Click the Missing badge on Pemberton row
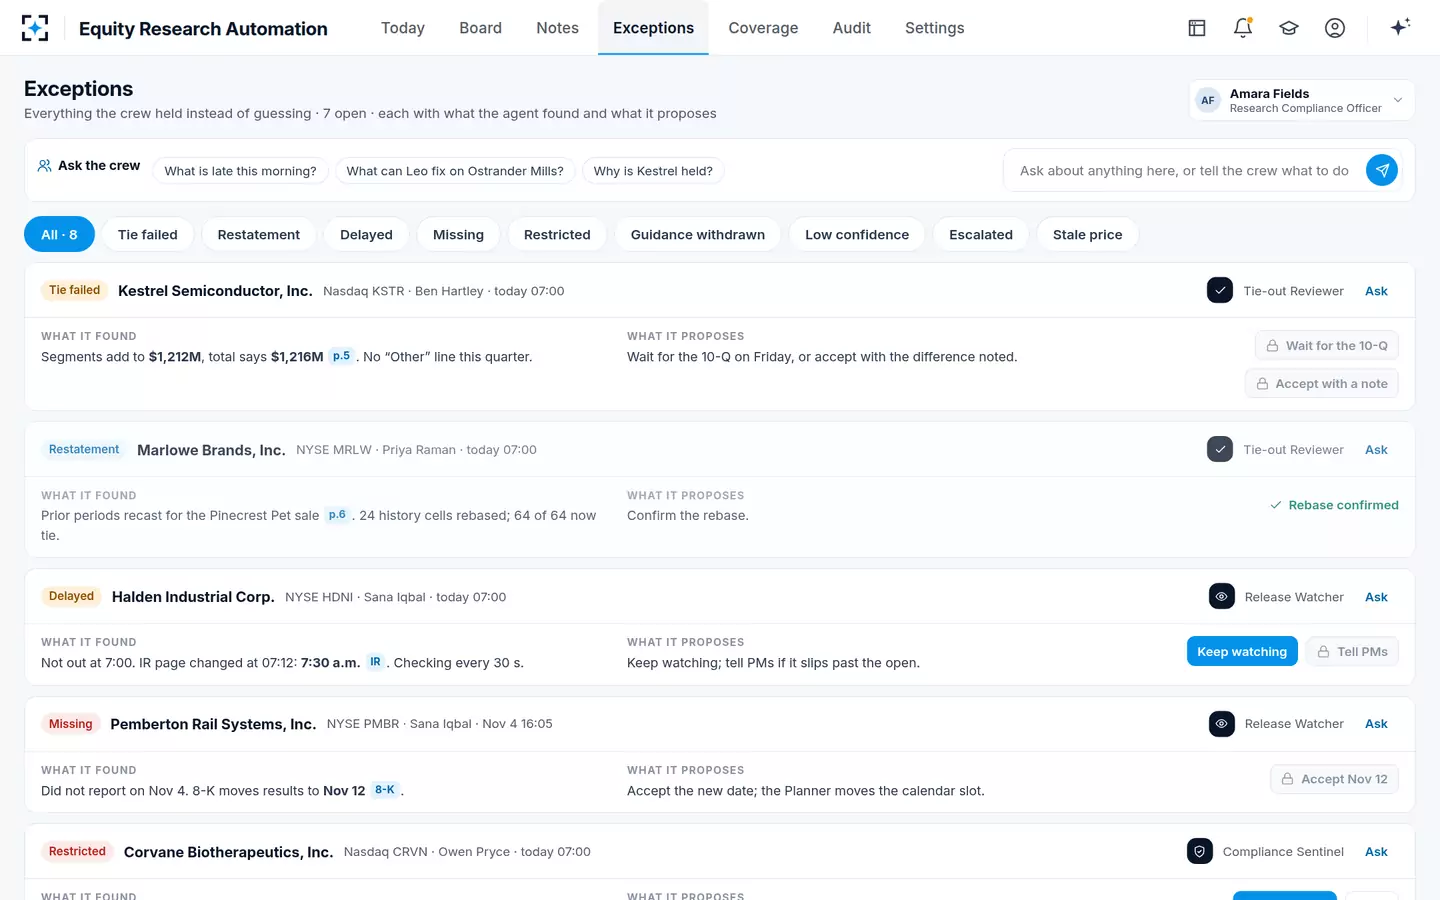Image resolution: width=1440 pixels, height=900 pixels. coord(70,724)
